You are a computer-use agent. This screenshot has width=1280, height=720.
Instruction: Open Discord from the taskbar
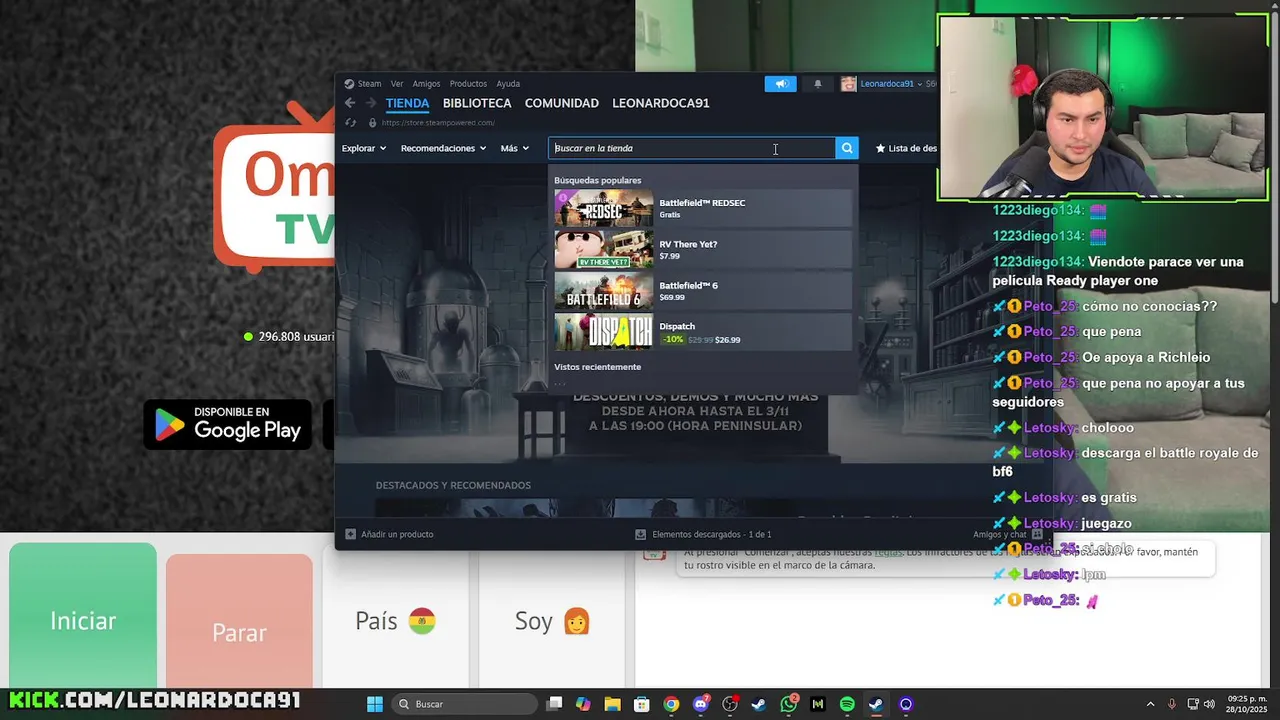[701, 704]
